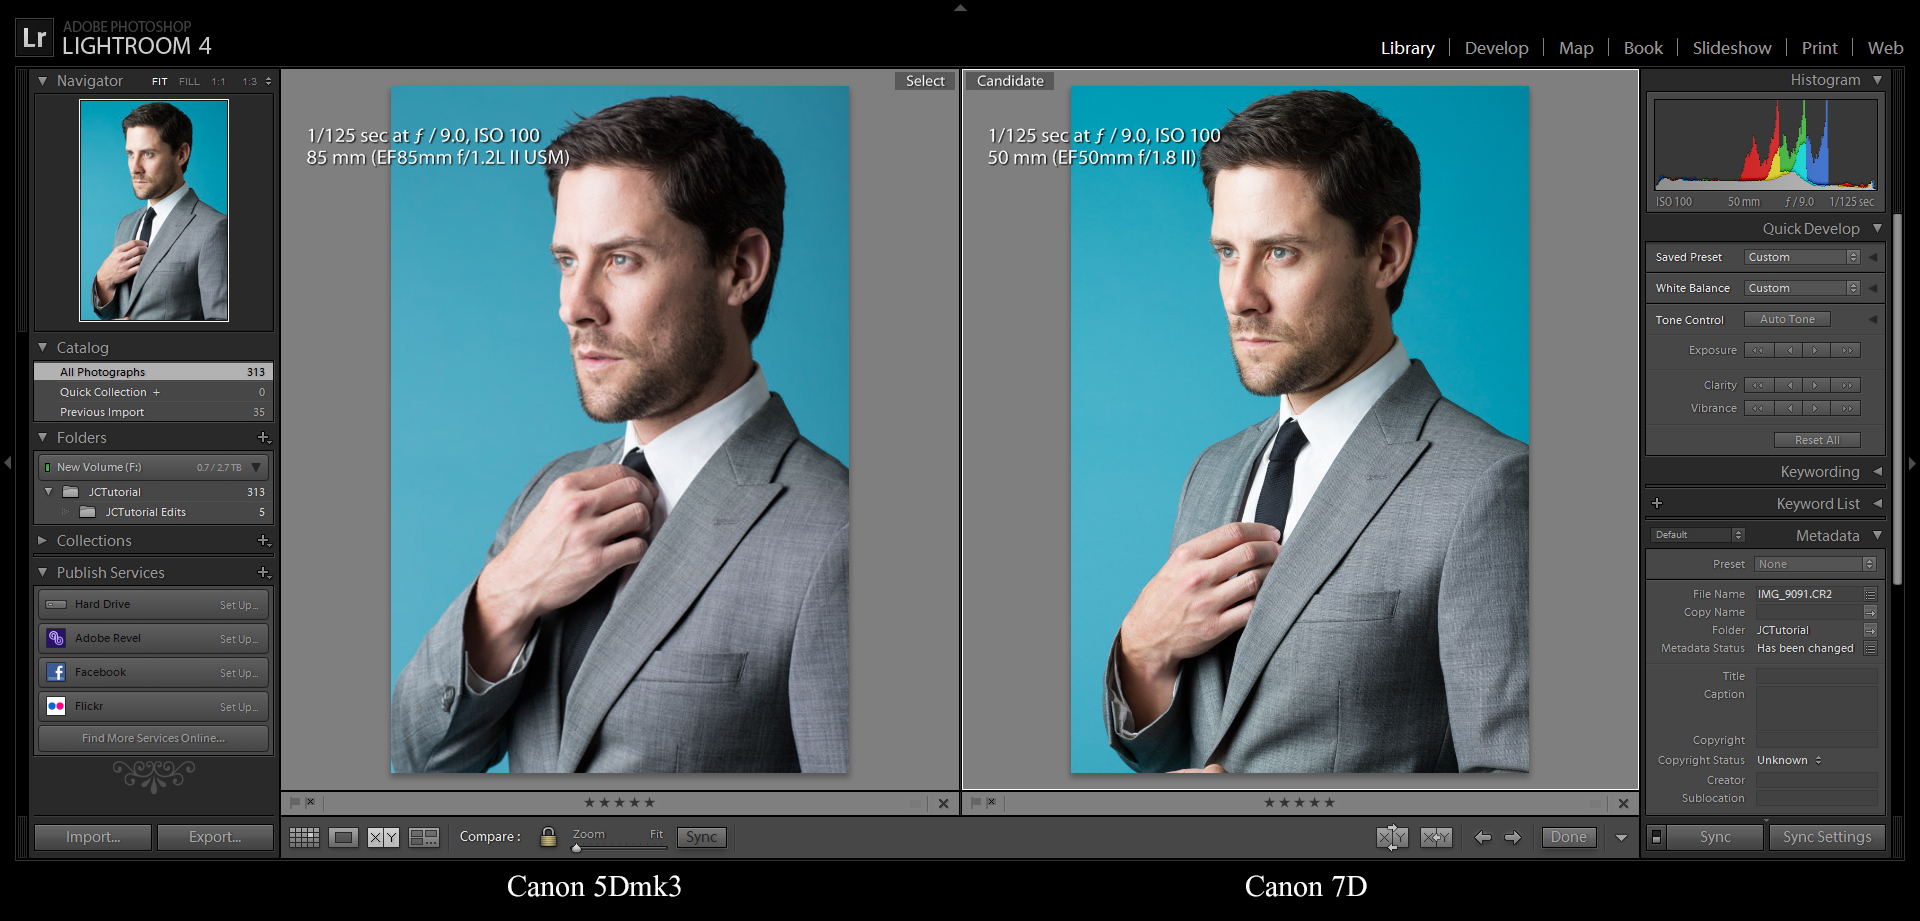Set up Adobe Revel publish service
The height and width of the screenshot is (921, 1920).
pos(239,639)
